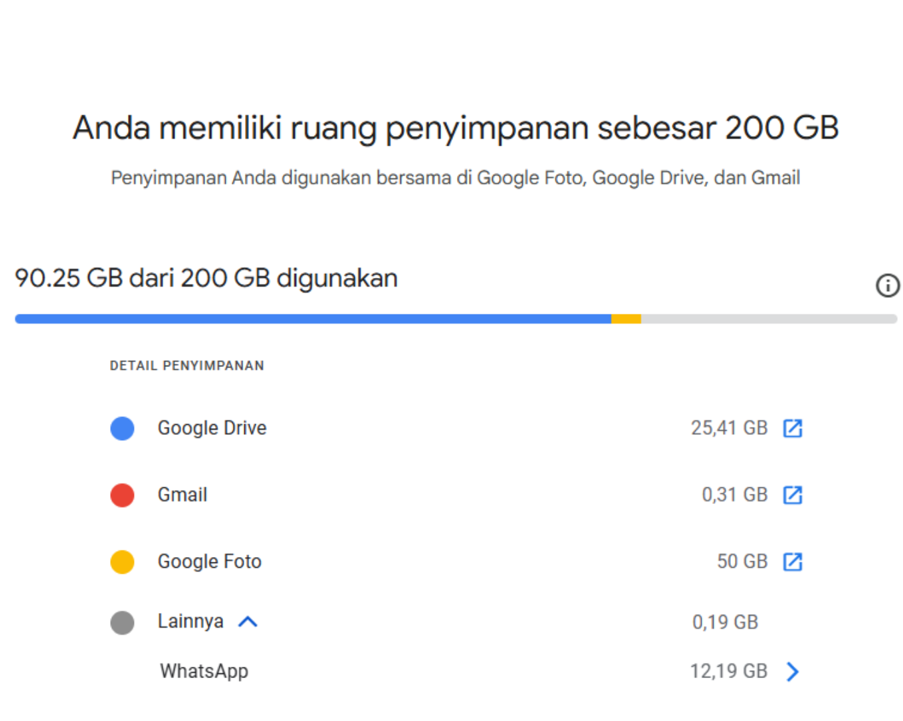Viewport: 903px width, 721px height.
Task: Click the 12,19 GB WhatsApp size value
Action: tap(728, 671)
